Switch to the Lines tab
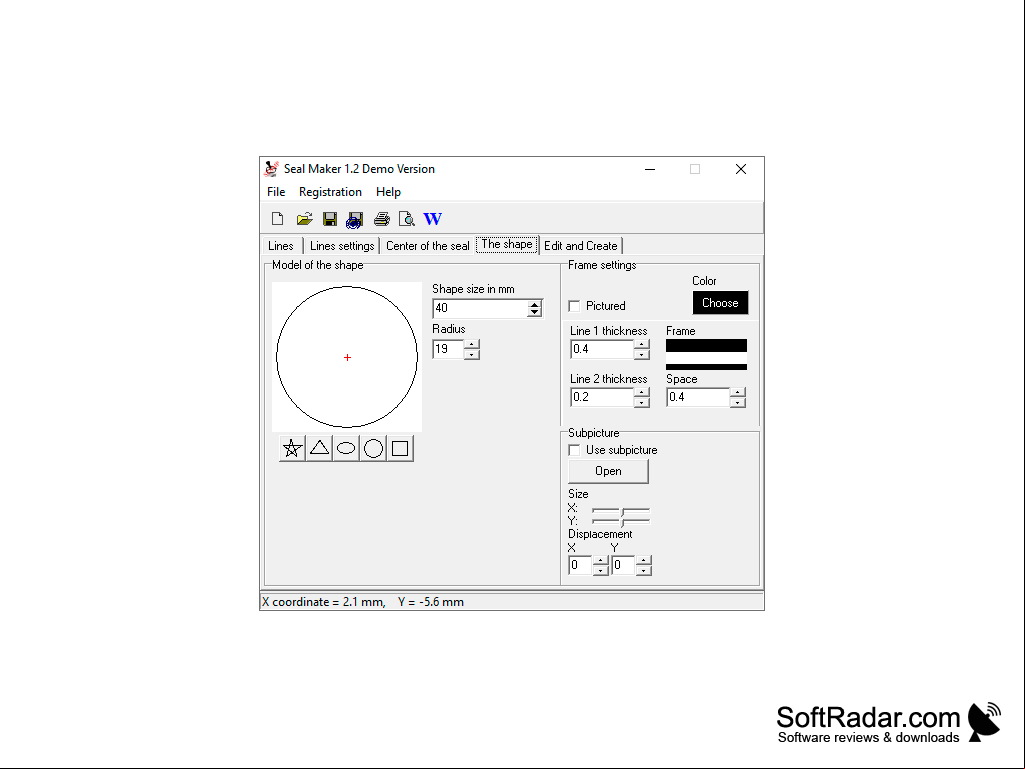This screenshot has height=769, width=1025. coord(281,246)
